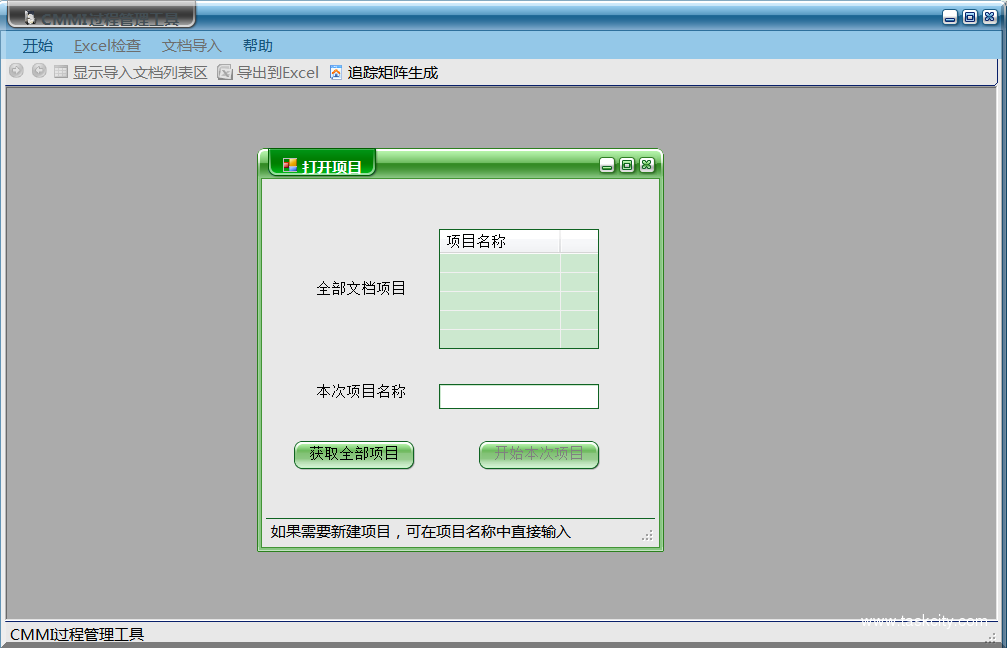Select 追踪矩阵生成 in the toolbar

coord(394,71)
